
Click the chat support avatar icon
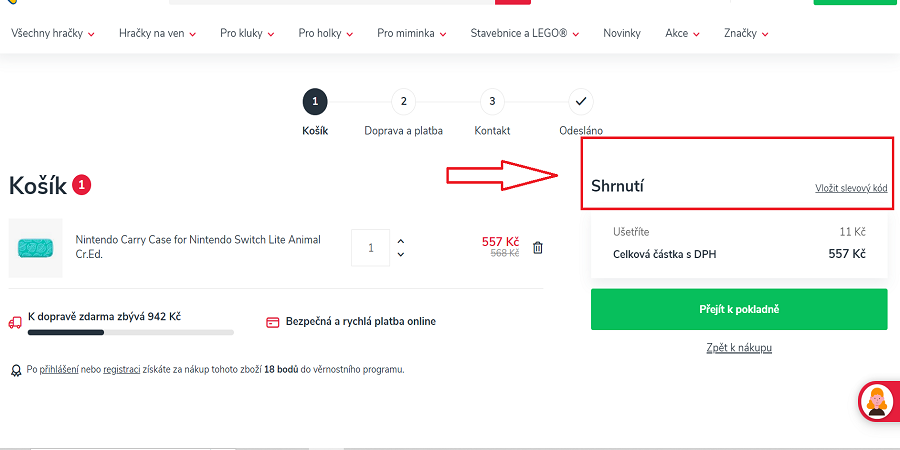(878, 401)
